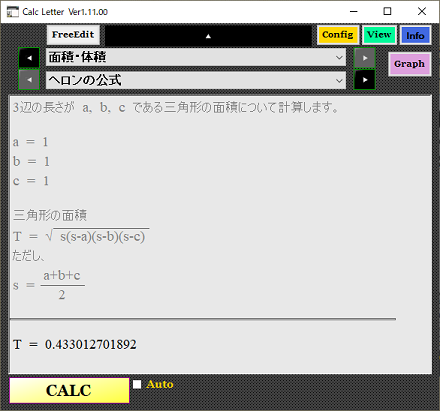
Task: Click the previous category left arrow icon
Action: point(29,58)
